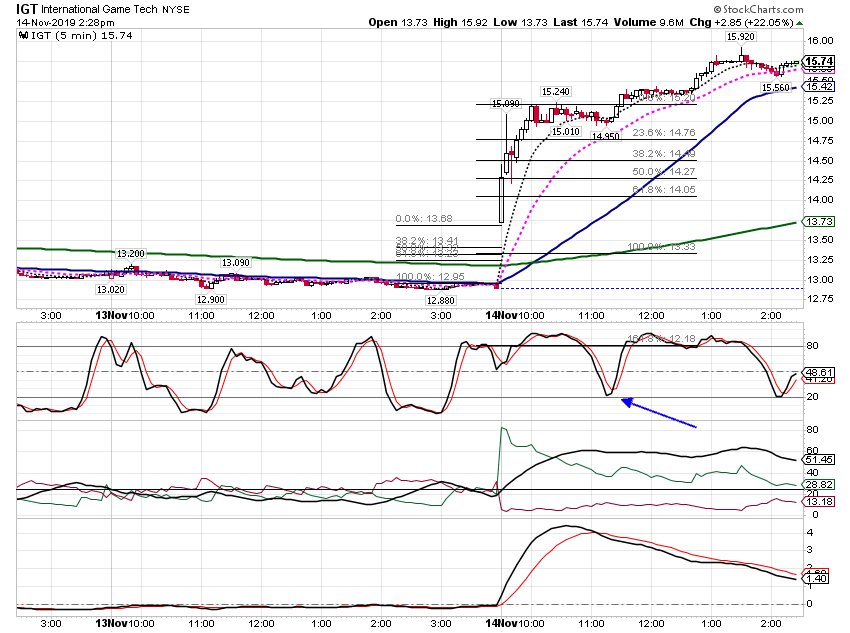Click the 100.0%: 12.95 Fibonacci label
This screenshot has width=850, height=633.
[x=430, y=276]
